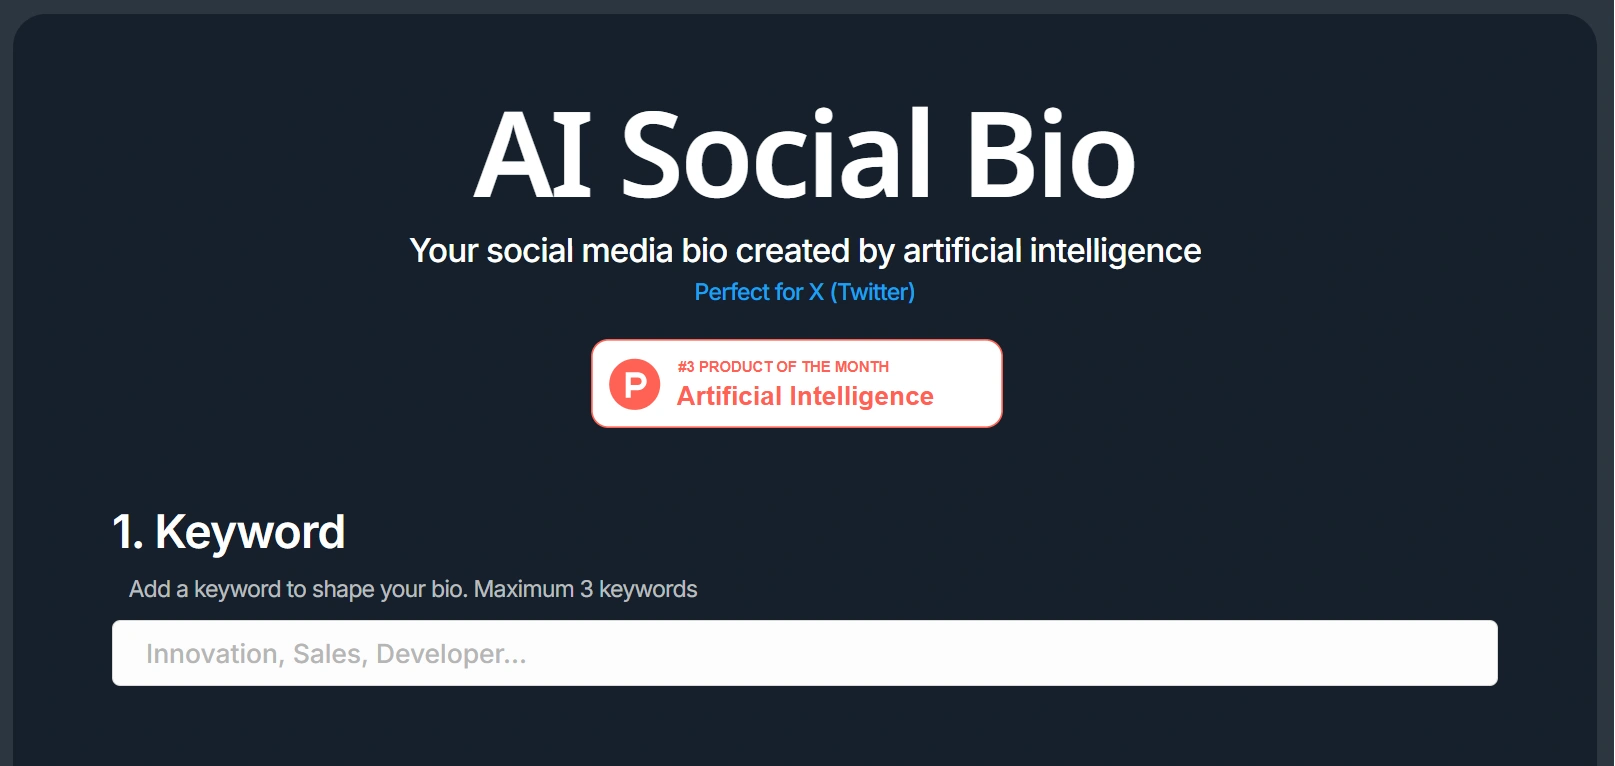Open the 'Perfect for X (Twitter)' link

(x=805, y=292)
